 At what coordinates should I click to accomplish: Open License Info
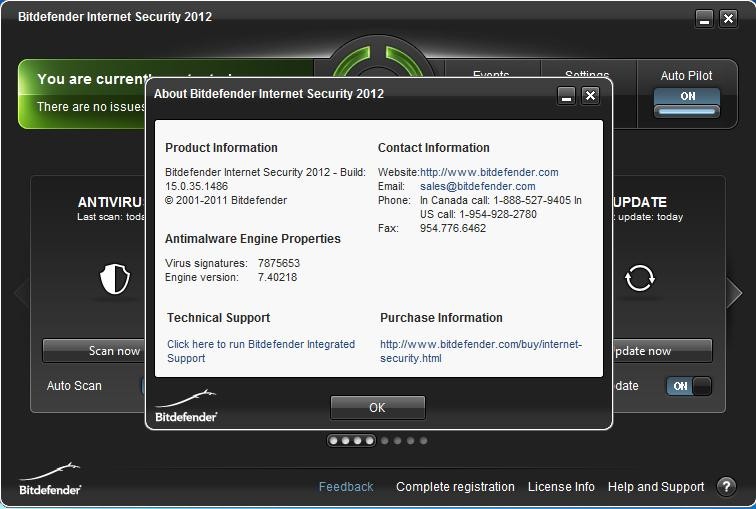pyautogui.click(x=561, y=487)
